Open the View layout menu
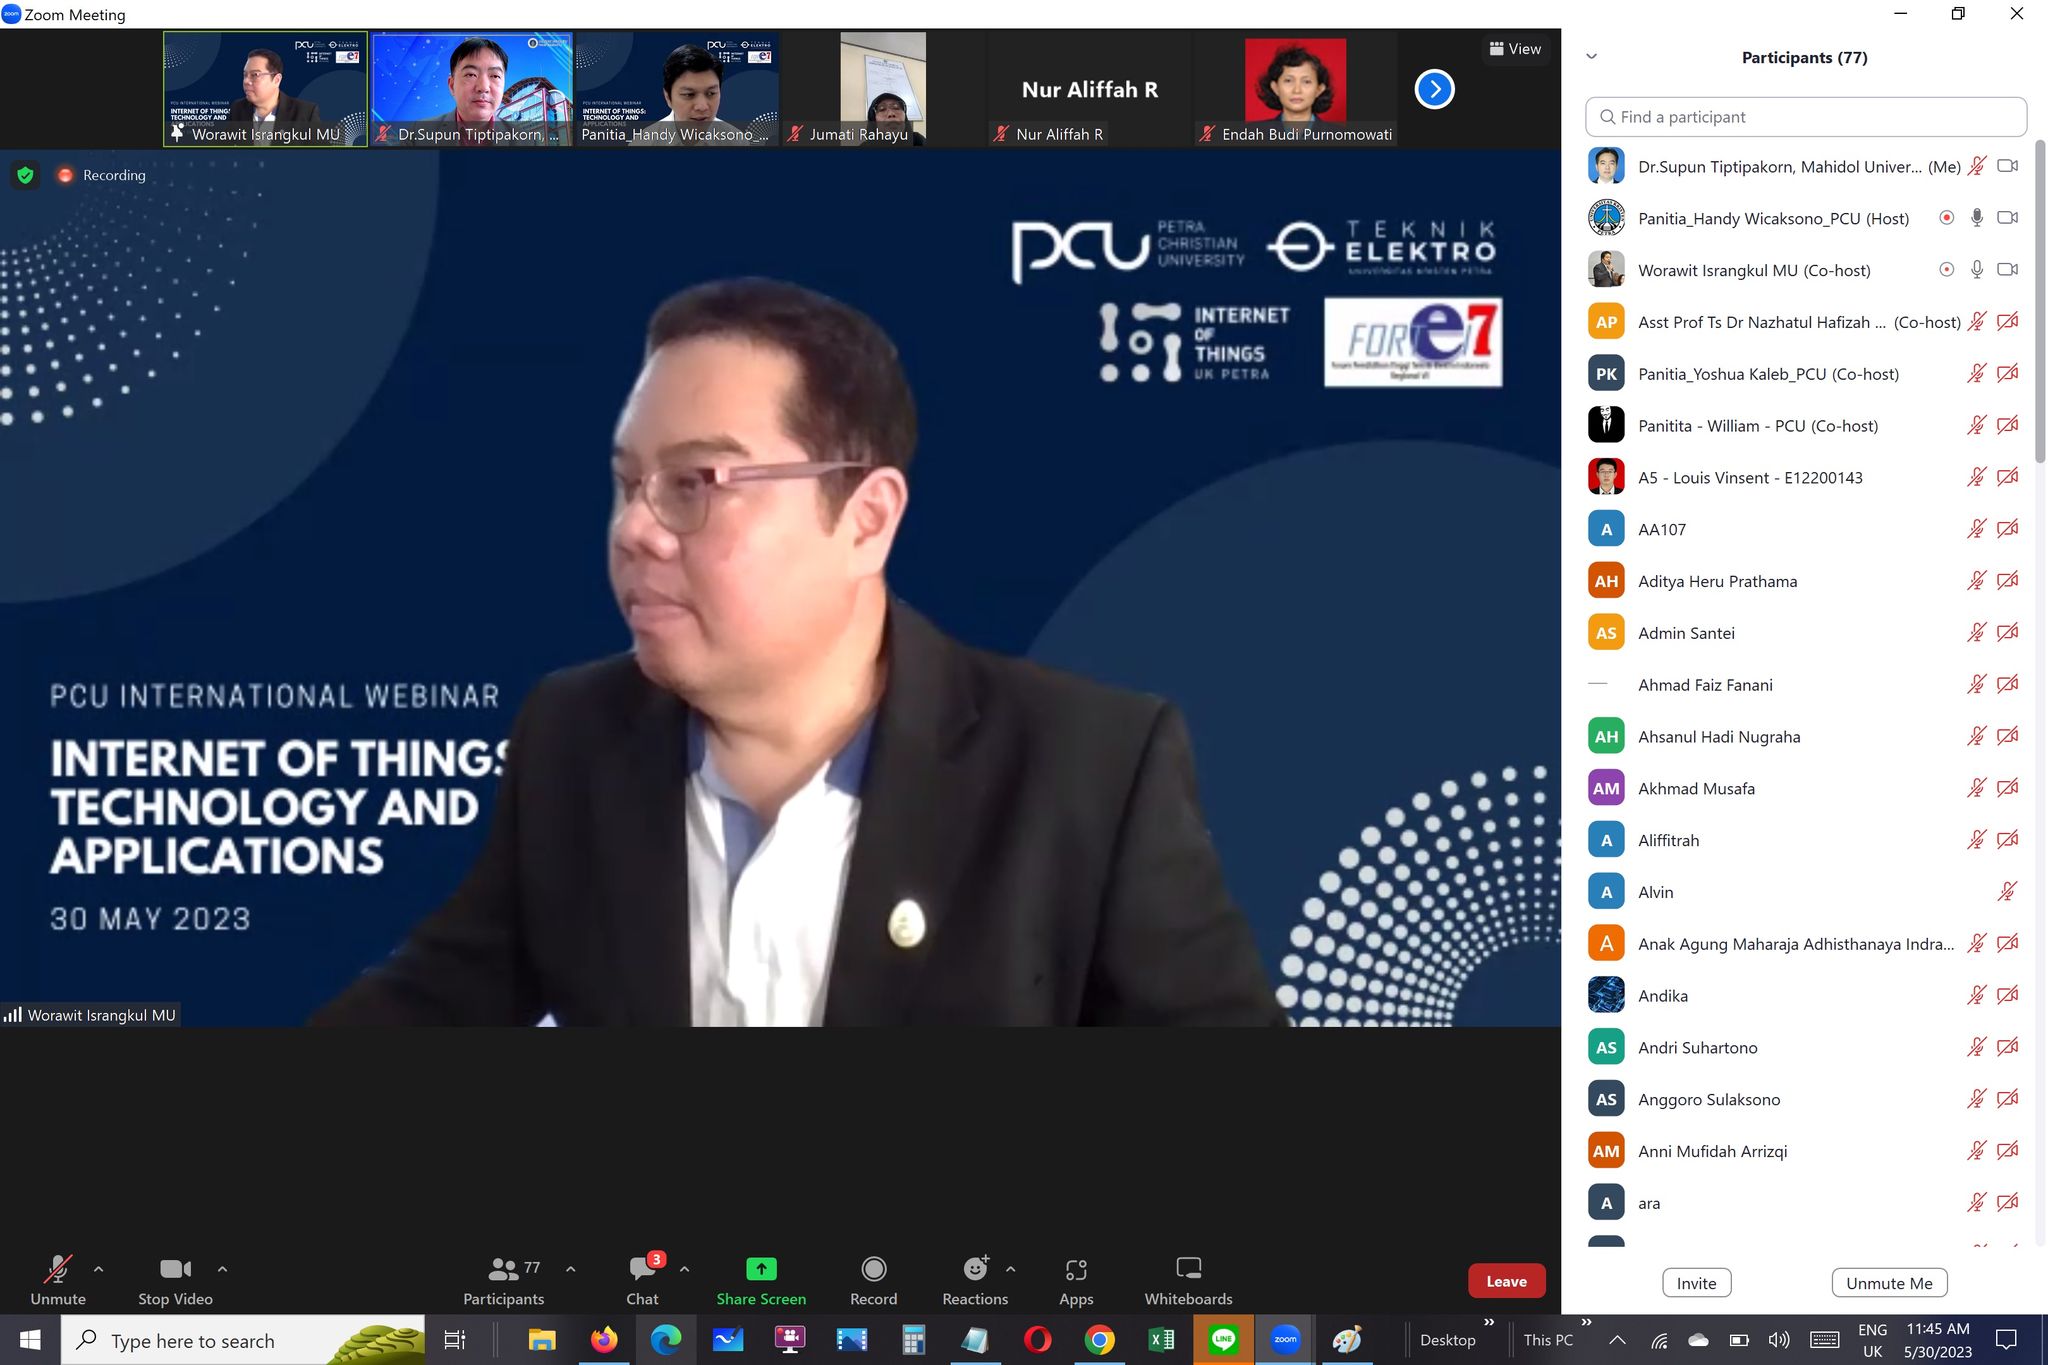The width and height of the screenshot is (2048, 1365). coord(1515,49)
